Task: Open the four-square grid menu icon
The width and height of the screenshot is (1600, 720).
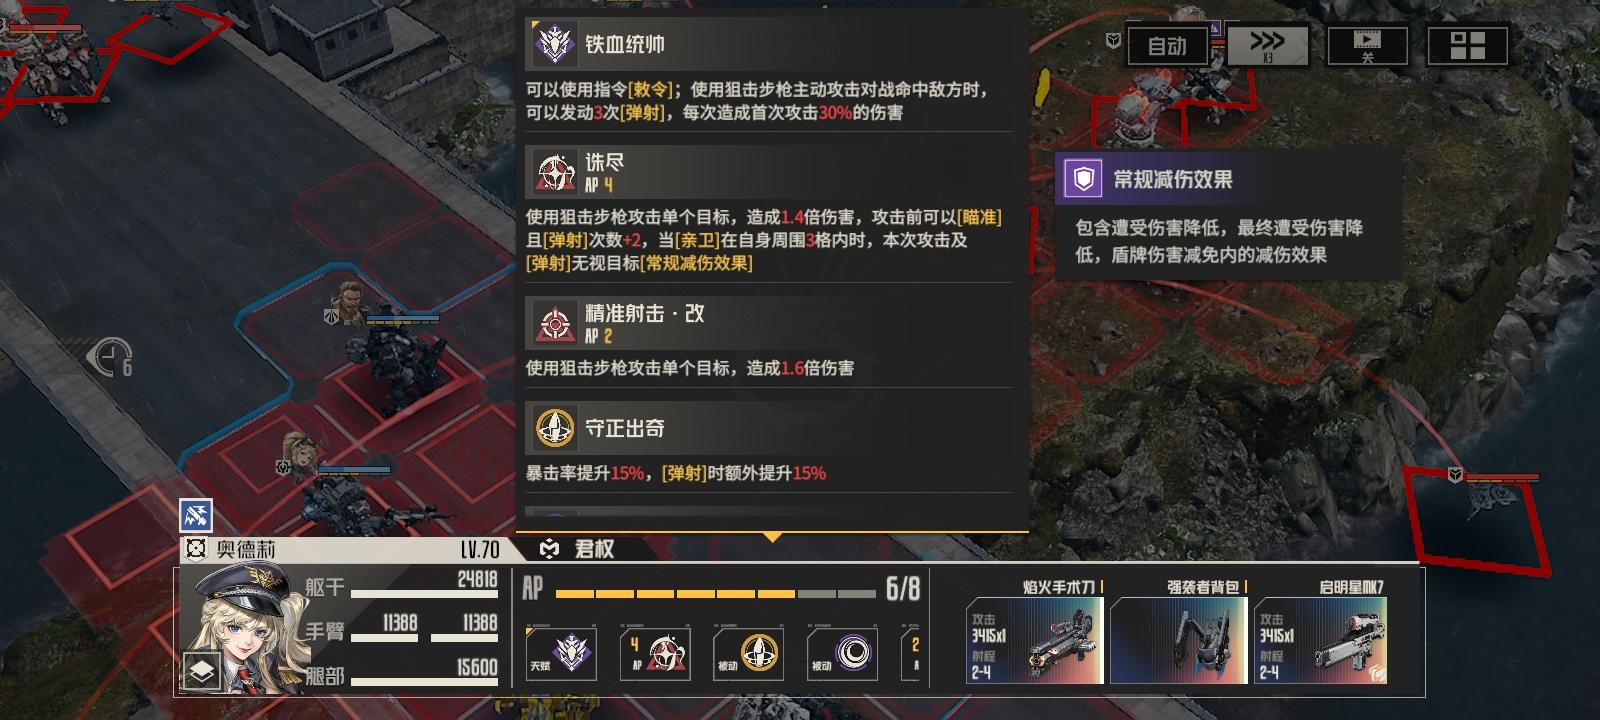Action: tap(1467, 46)
